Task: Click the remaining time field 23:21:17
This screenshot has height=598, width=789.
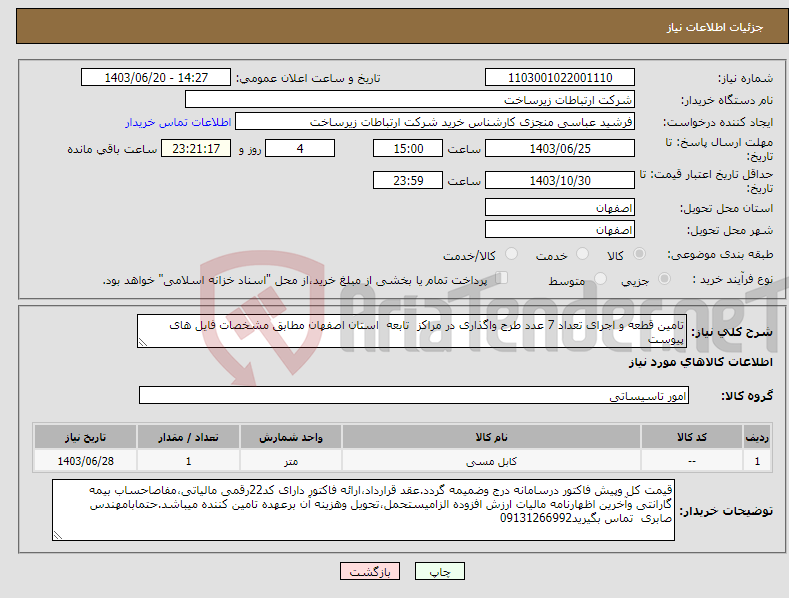Action: (196, 148)
